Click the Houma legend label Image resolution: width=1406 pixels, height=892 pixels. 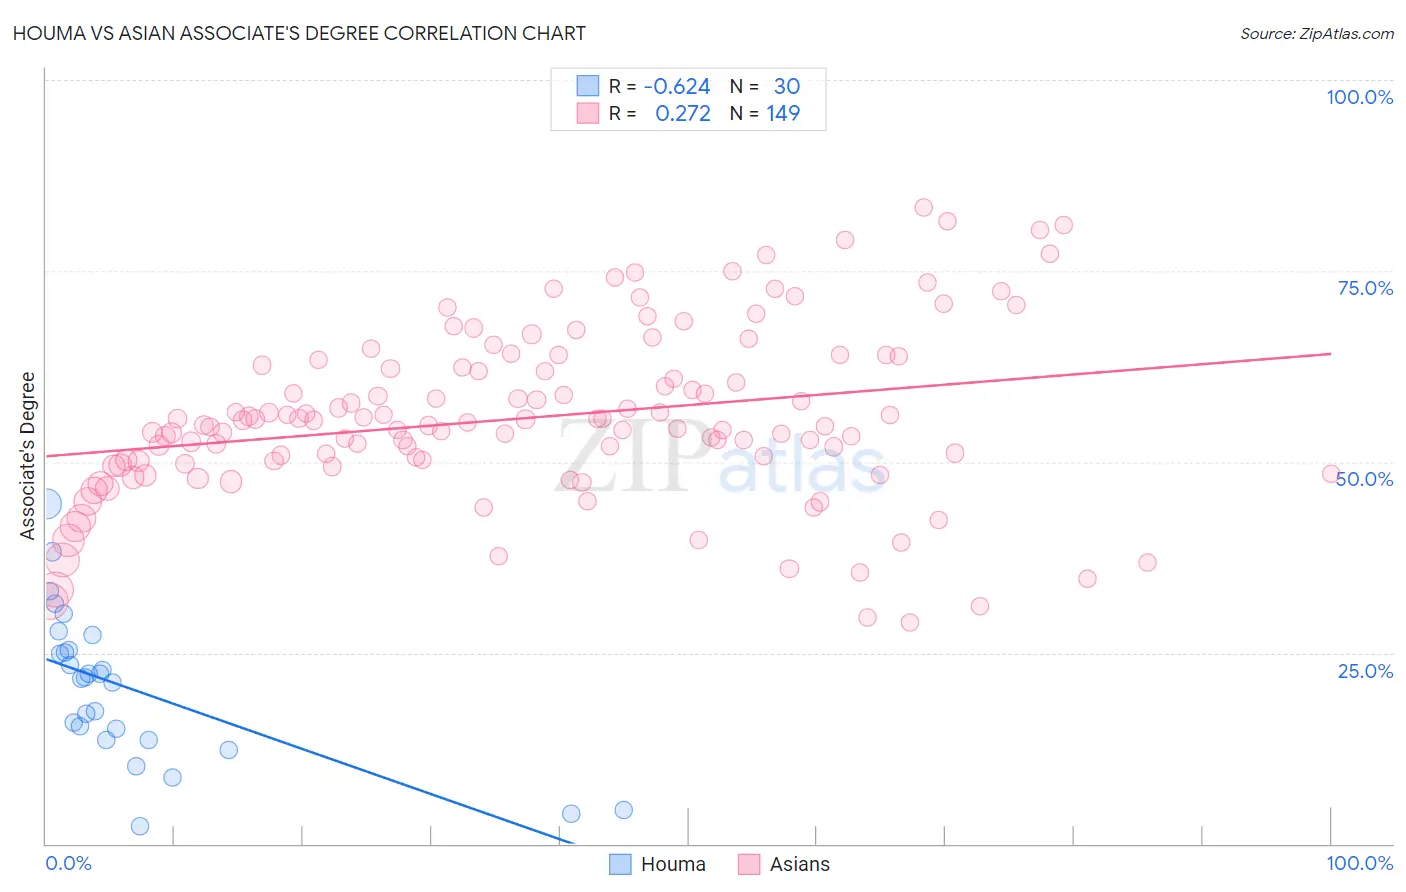(x=673, y=864)
